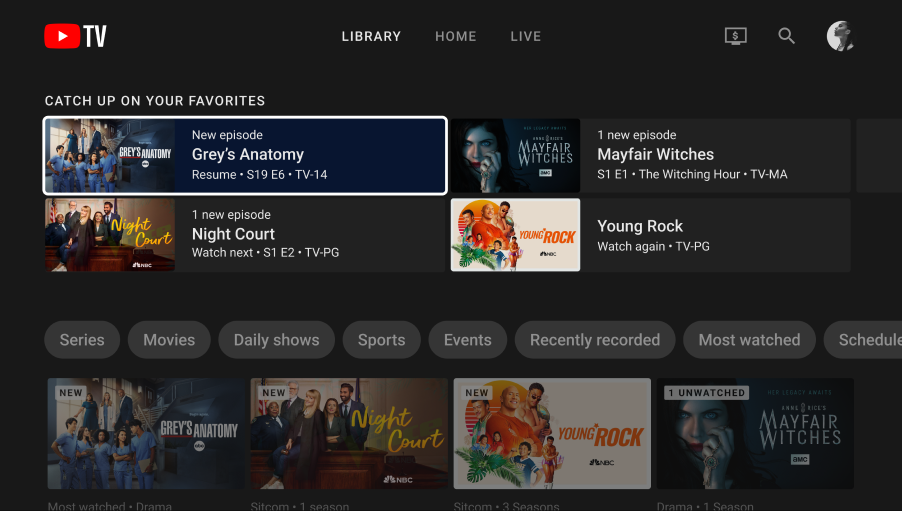Screen dimensions: 902x511
Task: Click the NEW badge on Grey's Anatomy poster
Action: 71,392
